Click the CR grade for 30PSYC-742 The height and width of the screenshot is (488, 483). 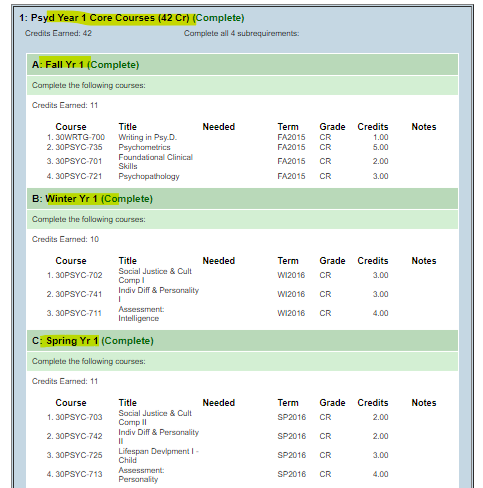[325, 436]
